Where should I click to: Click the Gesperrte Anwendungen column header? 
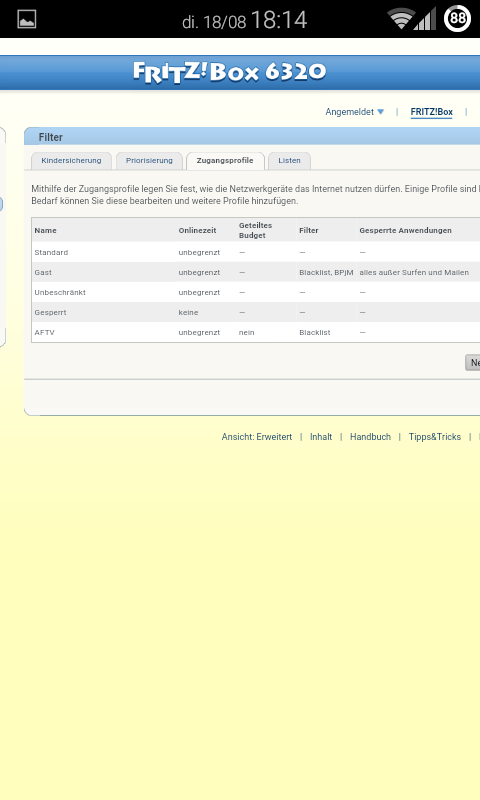tap(406, 230)
